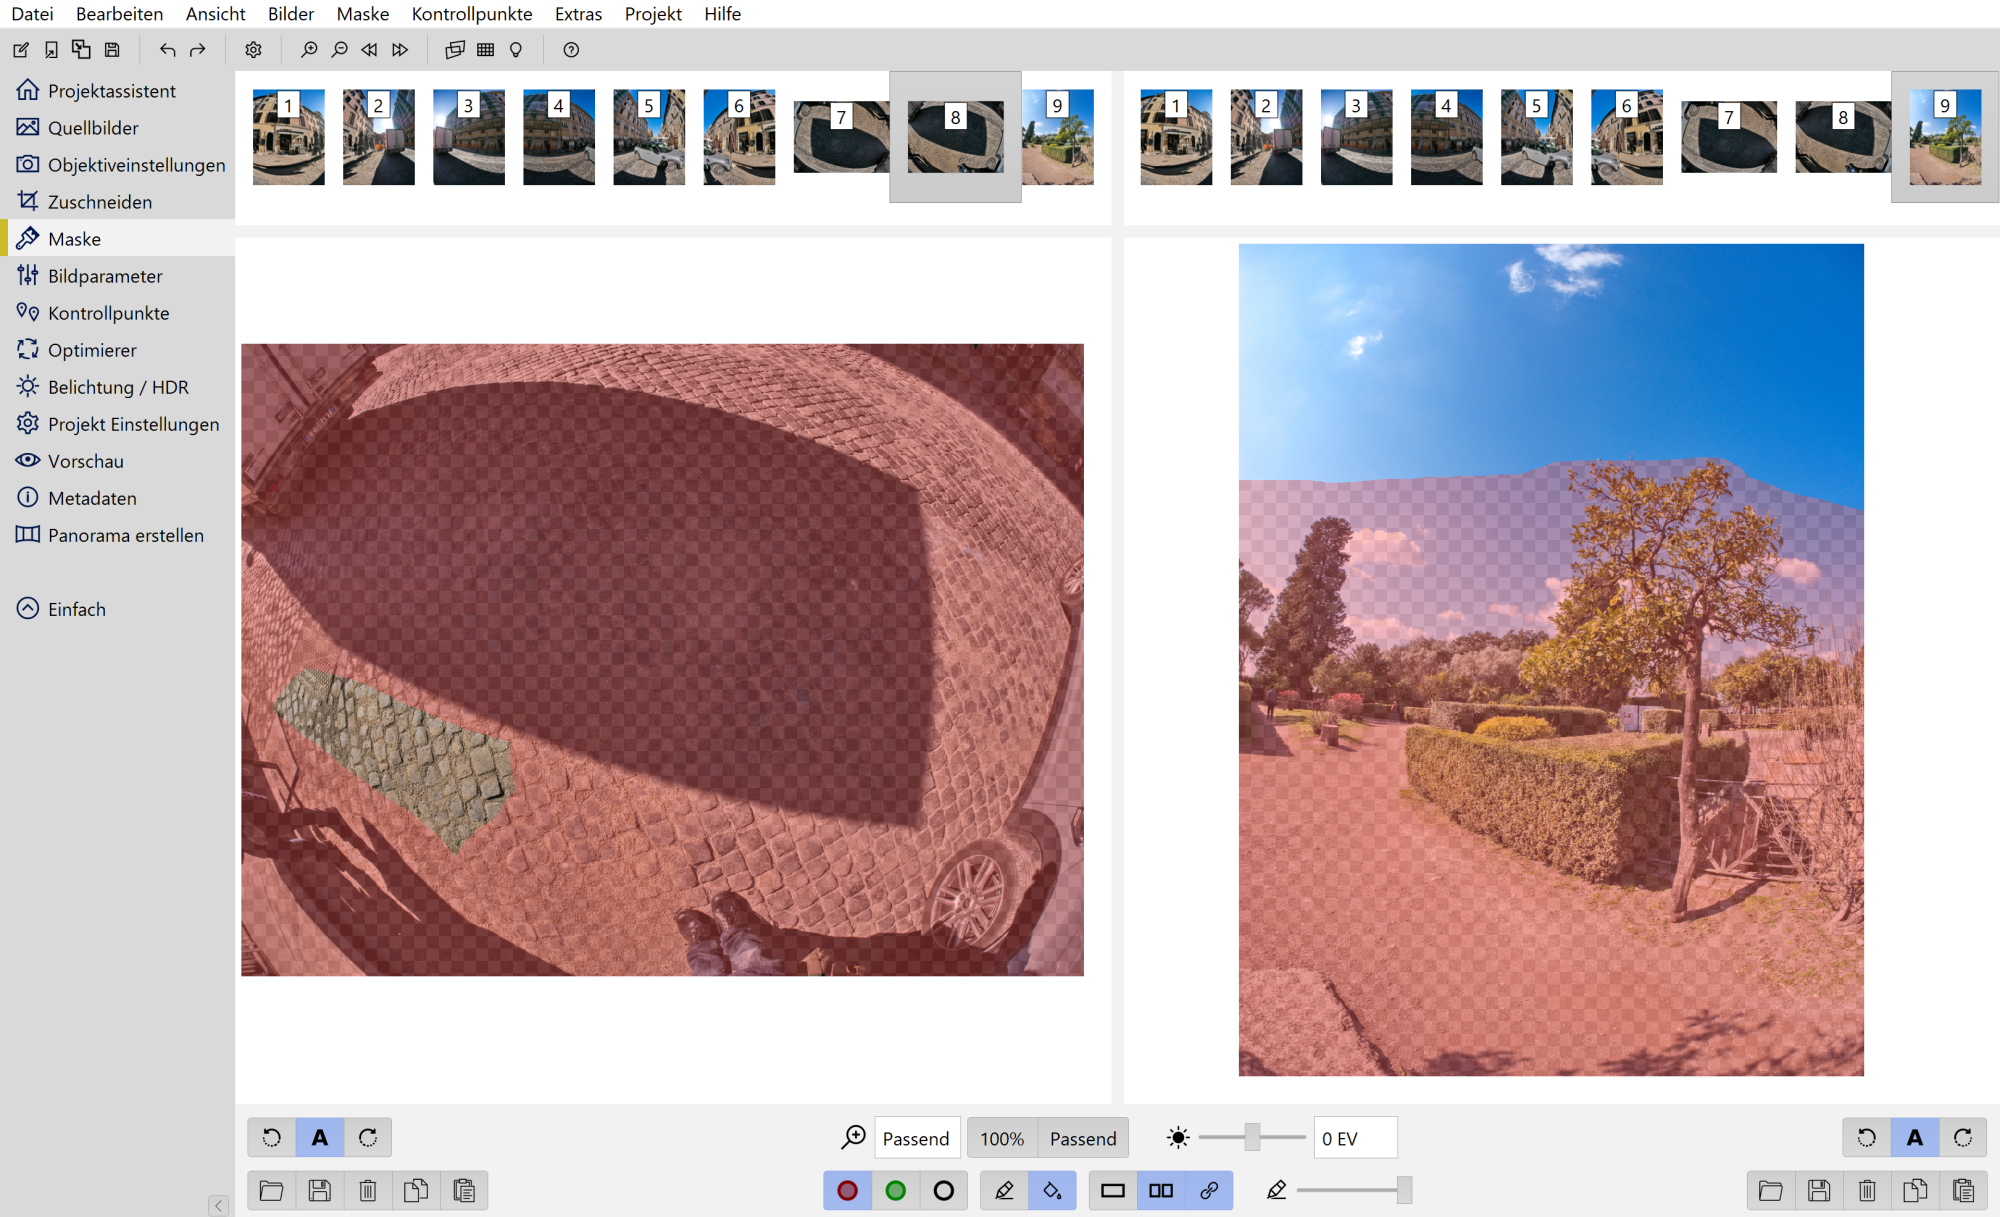Adjust the brightness EV slider handle
2000x1217 pixels.
(1252, 1137)
